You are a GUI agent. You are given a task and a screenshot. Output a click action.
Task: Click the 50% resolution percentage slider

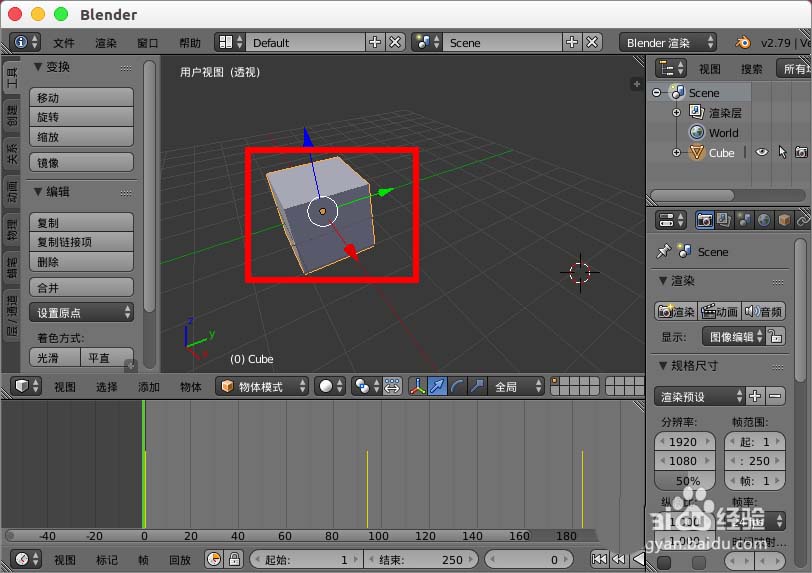pyautogui.click(x=685, y=481)
